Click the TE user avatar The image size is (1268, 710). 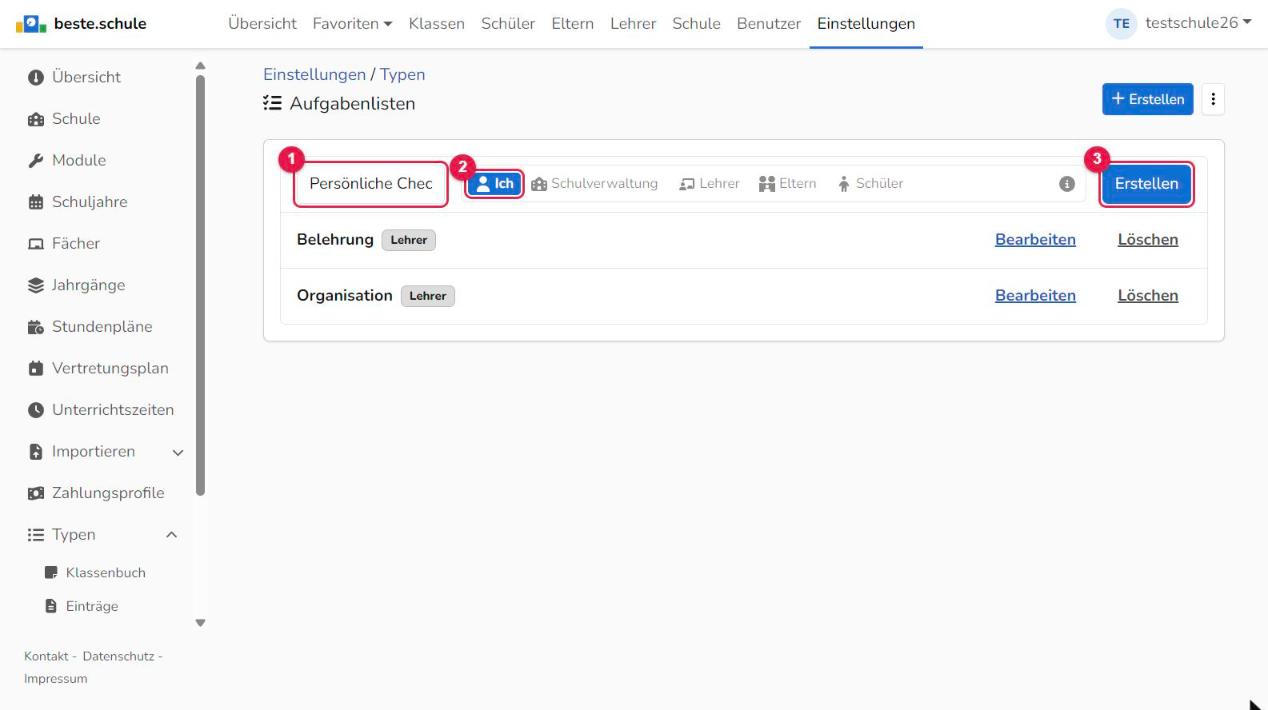(1121, 24)
